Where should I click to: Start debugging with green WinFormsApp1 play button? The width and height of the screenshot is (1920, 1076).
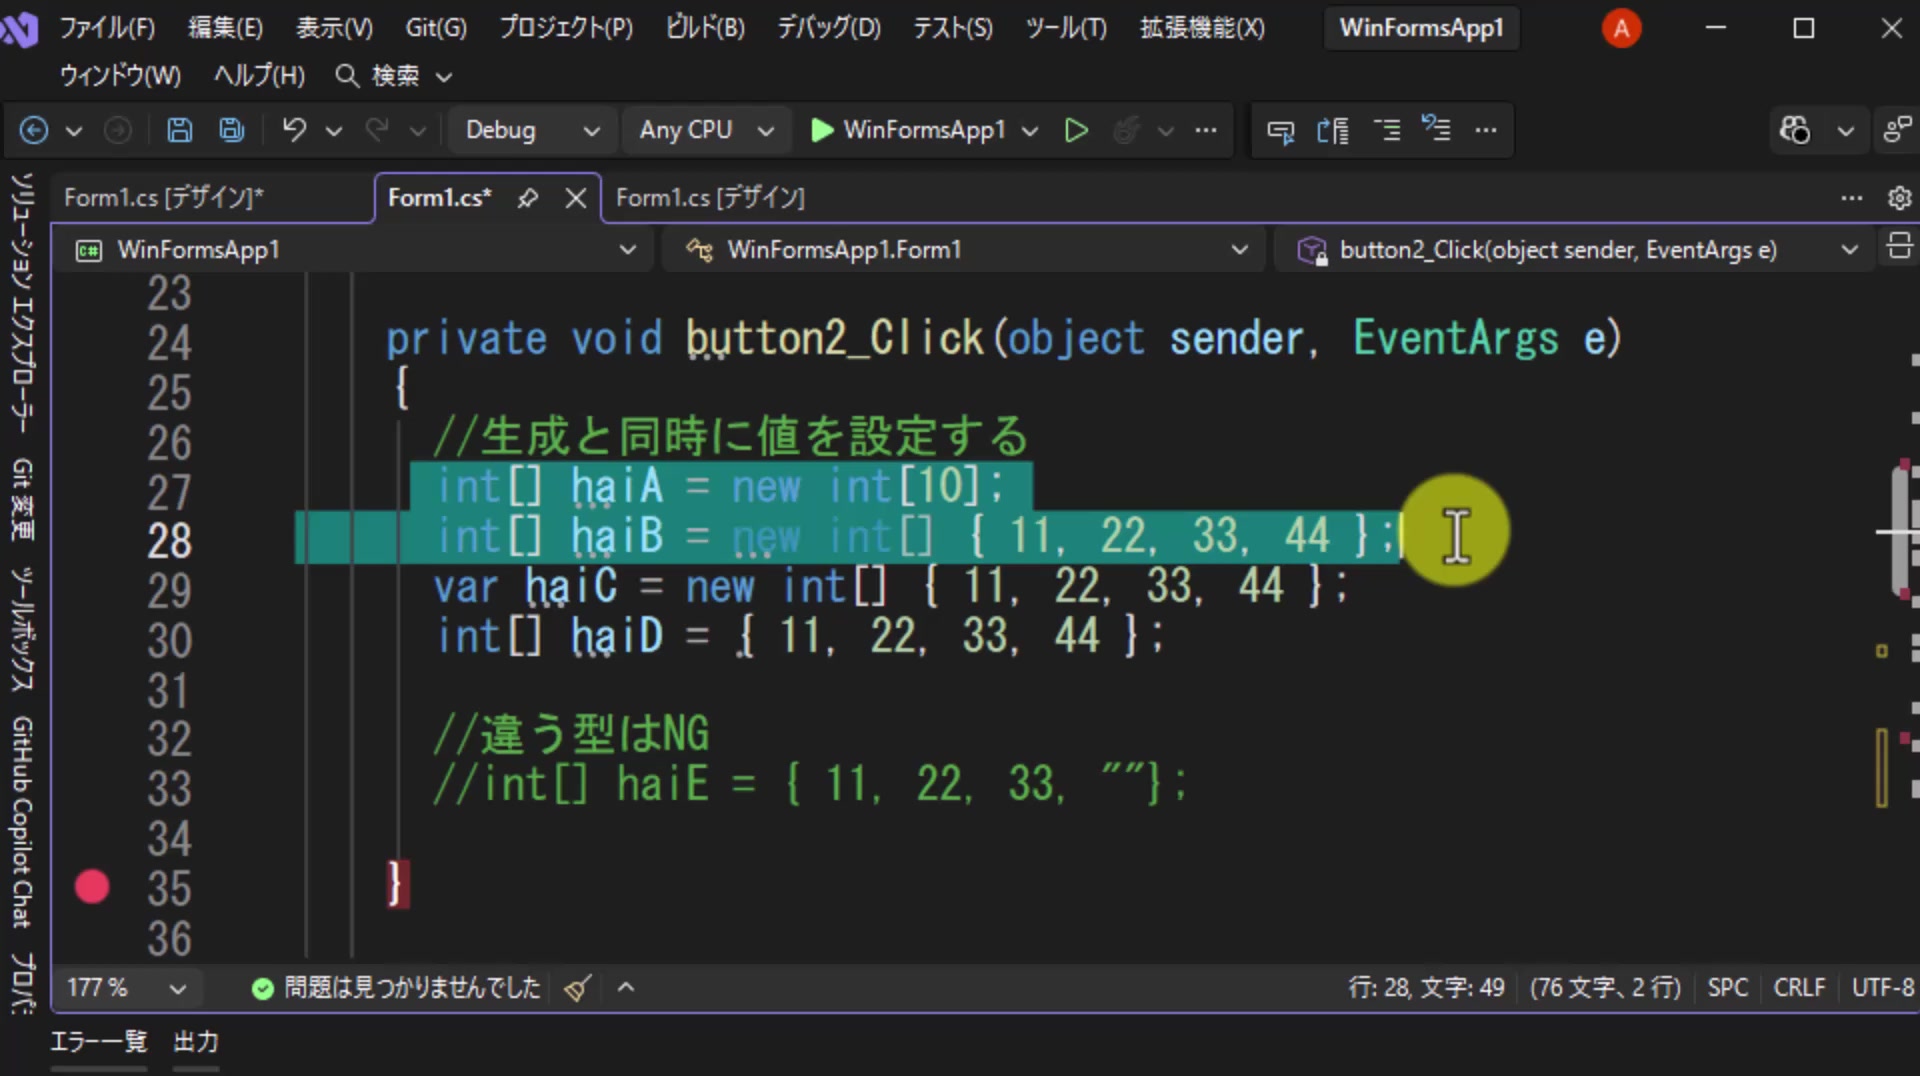[908, 130]
